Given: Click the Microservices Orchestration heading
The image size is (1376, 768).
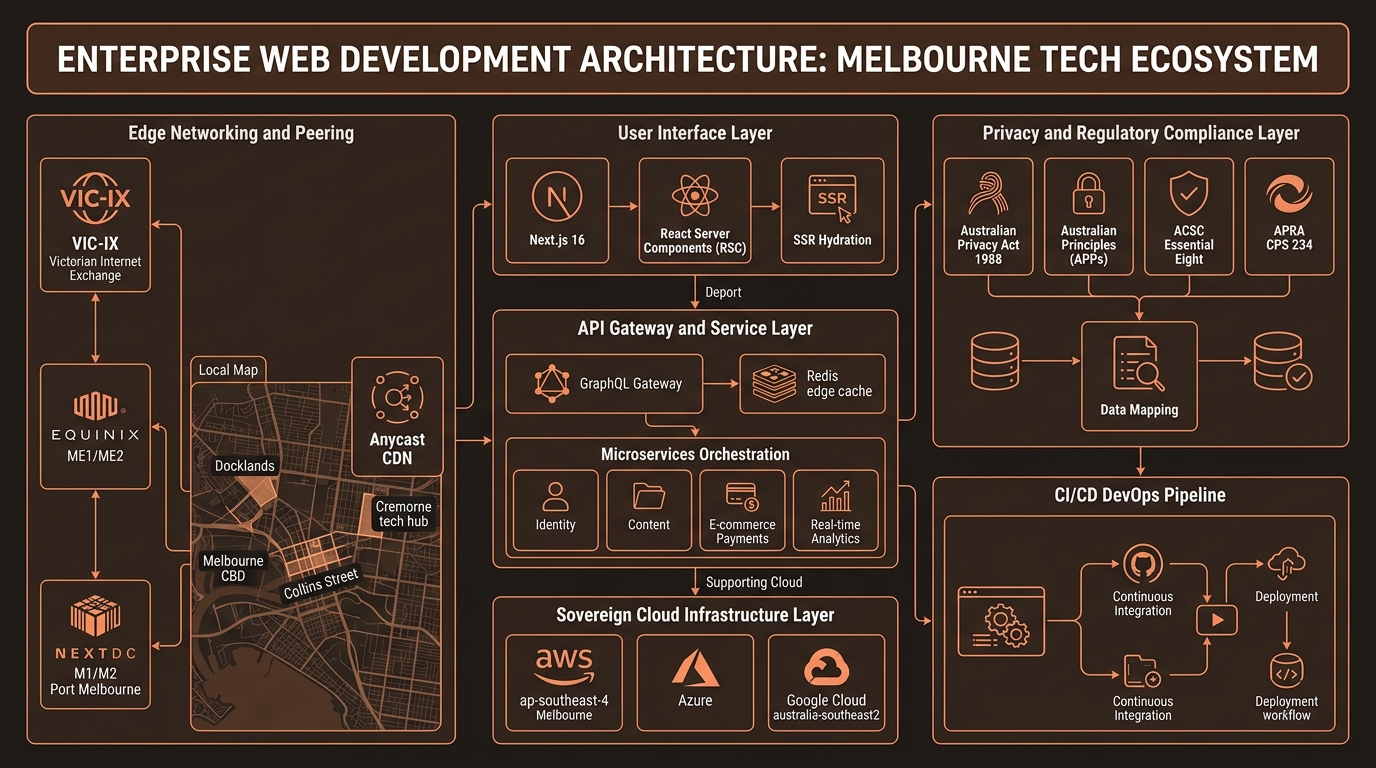Looking at the screenshot, I should pos(695,454).
